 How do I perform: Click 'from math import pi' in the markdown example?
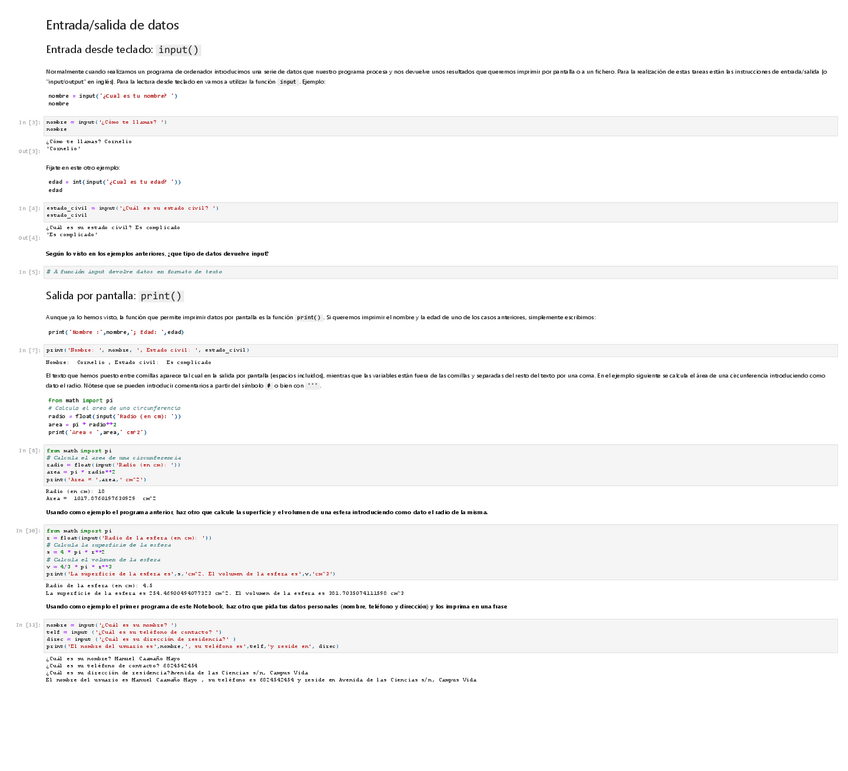[81, 401]
